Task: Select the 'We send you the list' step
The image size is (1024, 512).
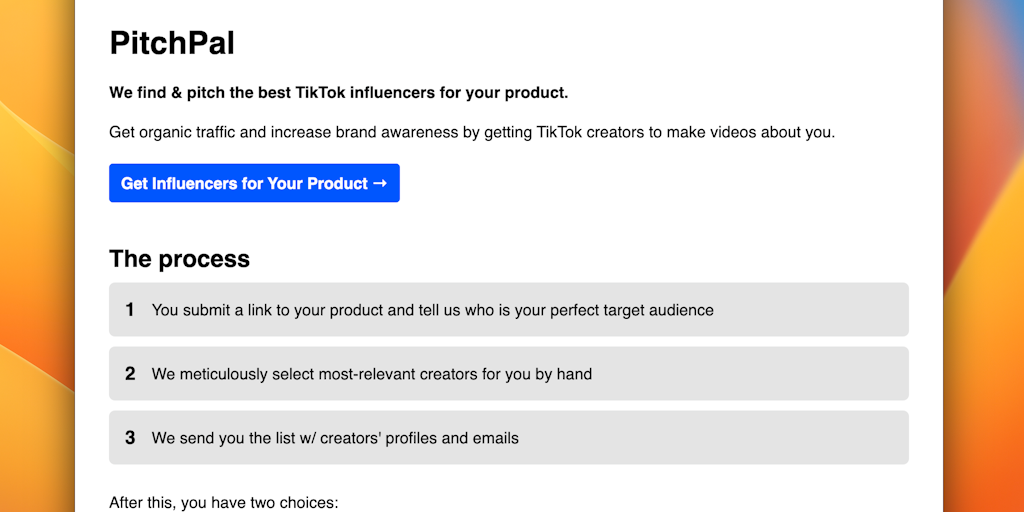Action: point(335,438)
